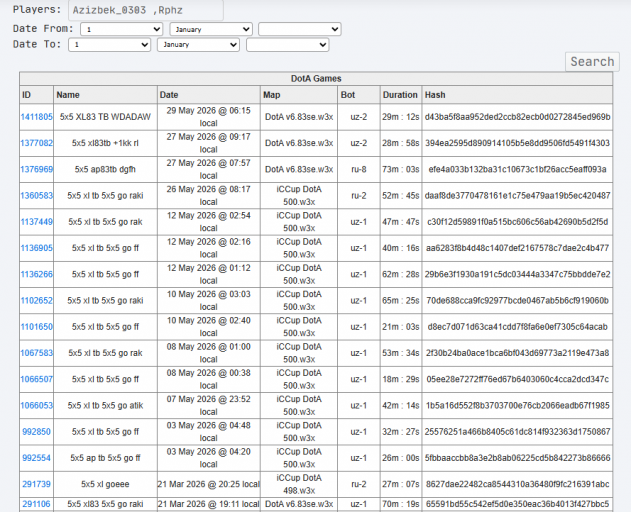The height and width of the screenshot is (512, 631).
Task: Click date '27 May 2026 @ 09:17 local'
Action: 208,143
